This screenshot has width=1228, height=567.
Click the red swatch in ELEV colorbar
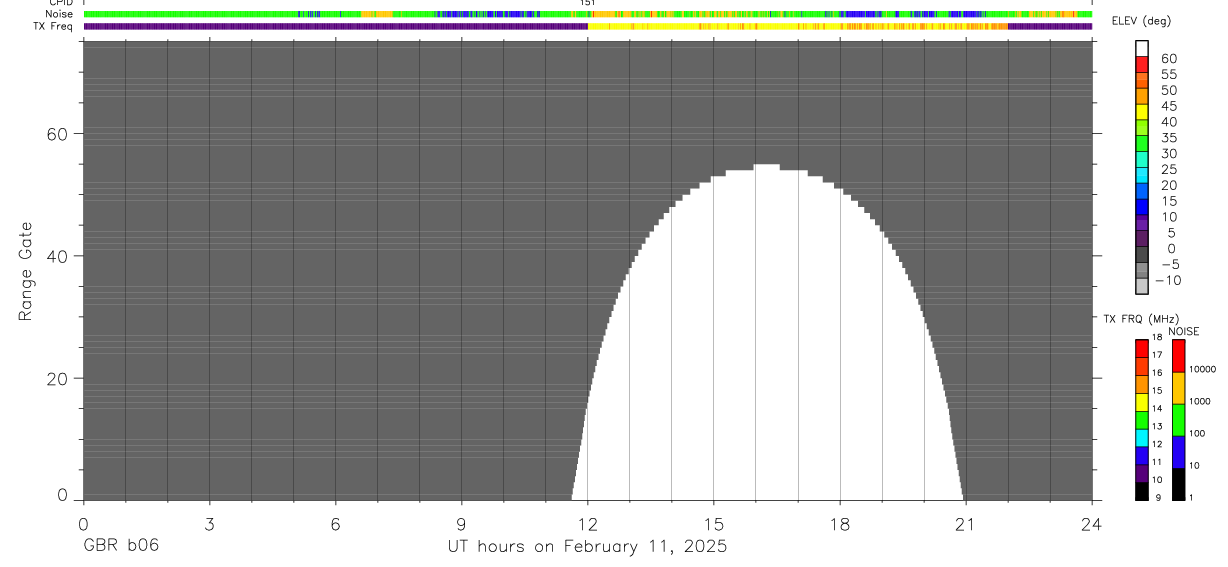pyautogui.click(x=1143, y=65)
